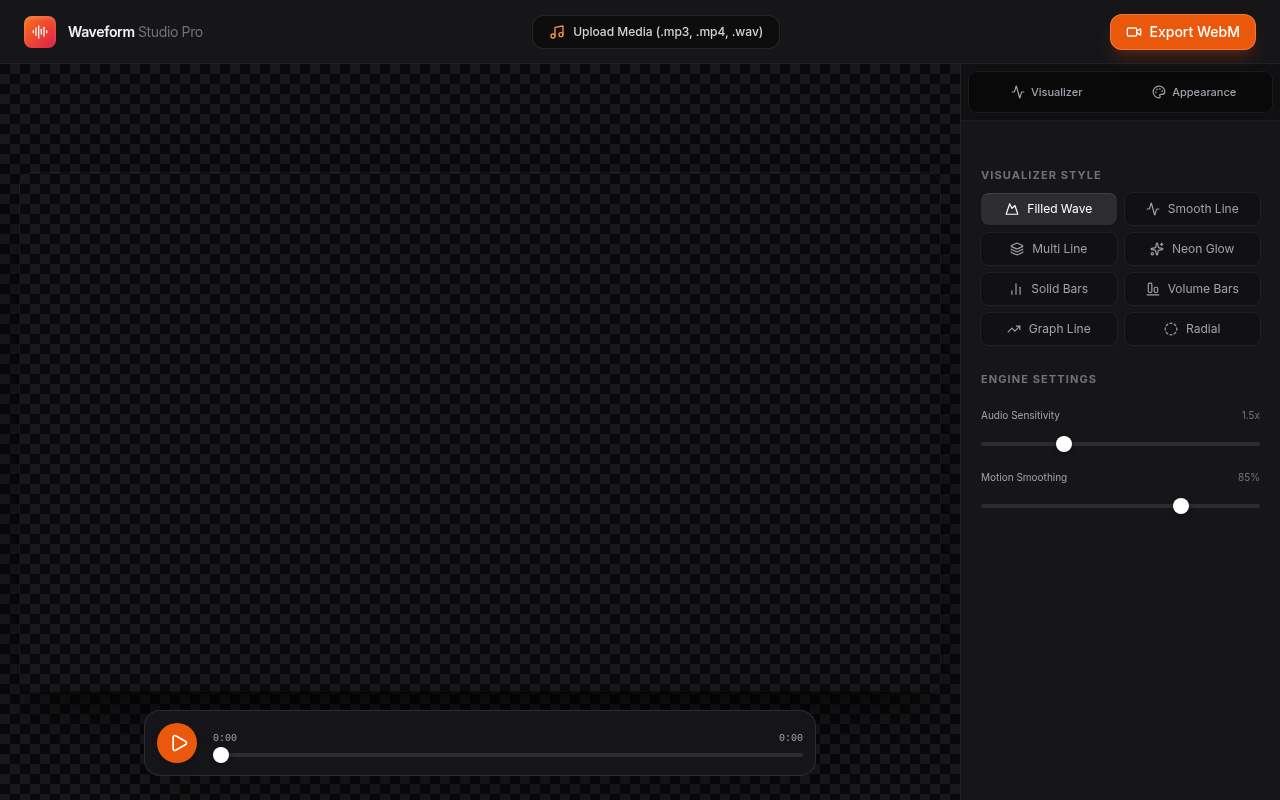The image size is (1280, 800).
Task: Click Upload Media button
Action: 656,32
